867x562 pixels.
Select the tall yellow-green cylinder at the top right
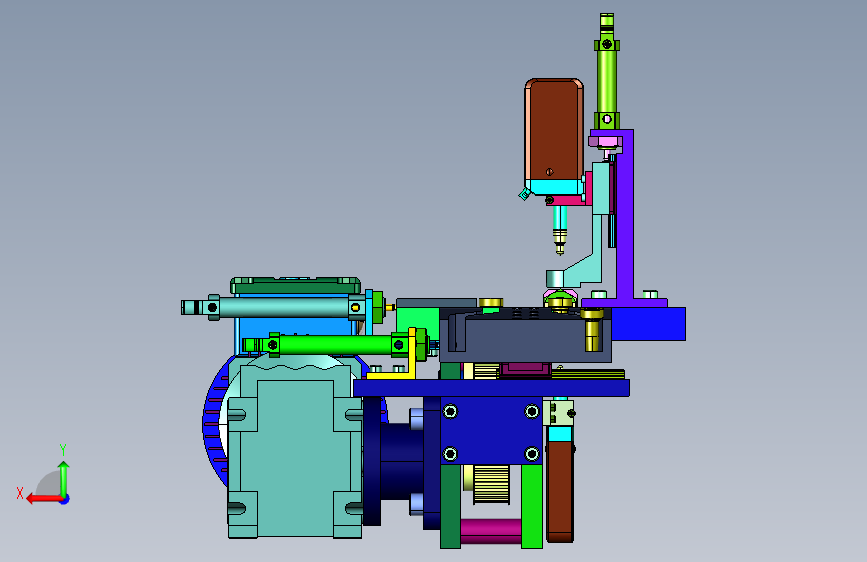607,72
